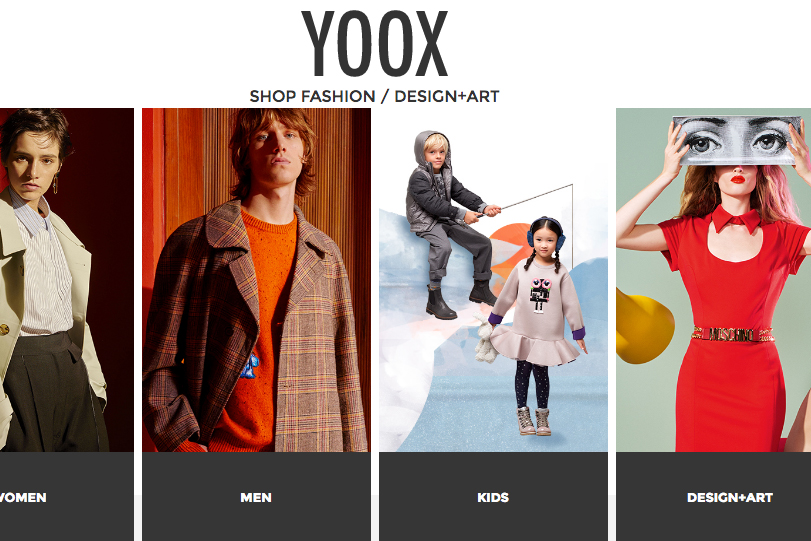
Task: Click the yellow object beside the red dress
Action: (644, 329)
